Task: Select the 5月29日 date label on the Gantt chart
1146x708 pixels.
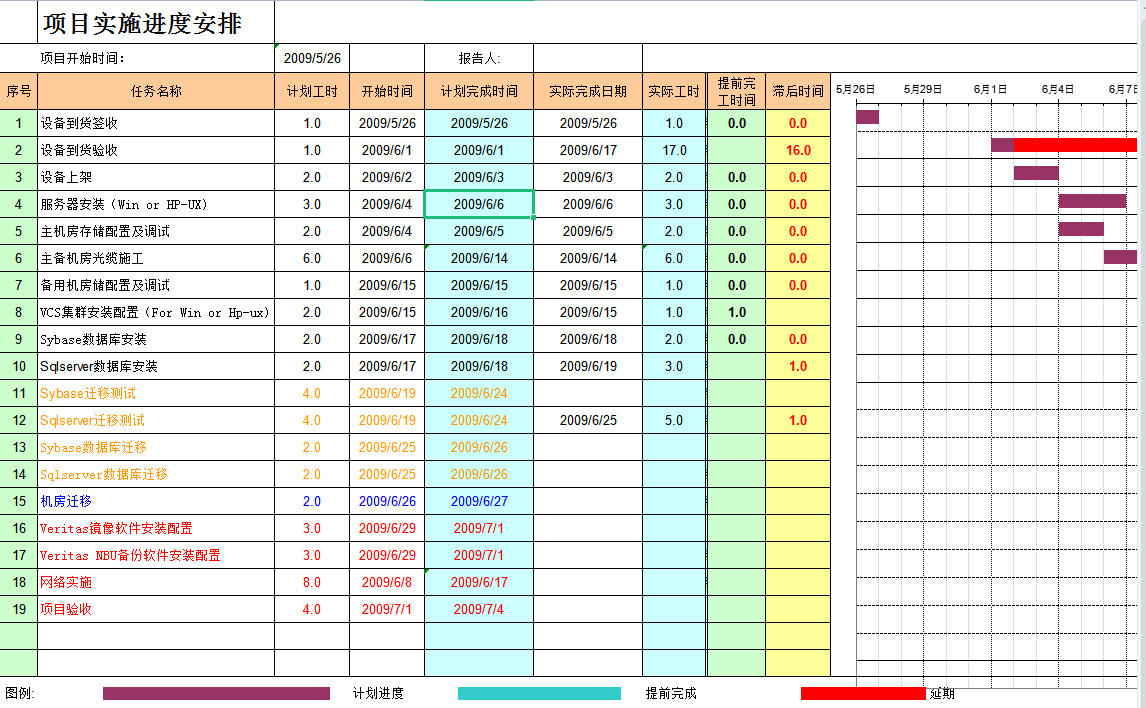Action: click(x=922, y=89)
